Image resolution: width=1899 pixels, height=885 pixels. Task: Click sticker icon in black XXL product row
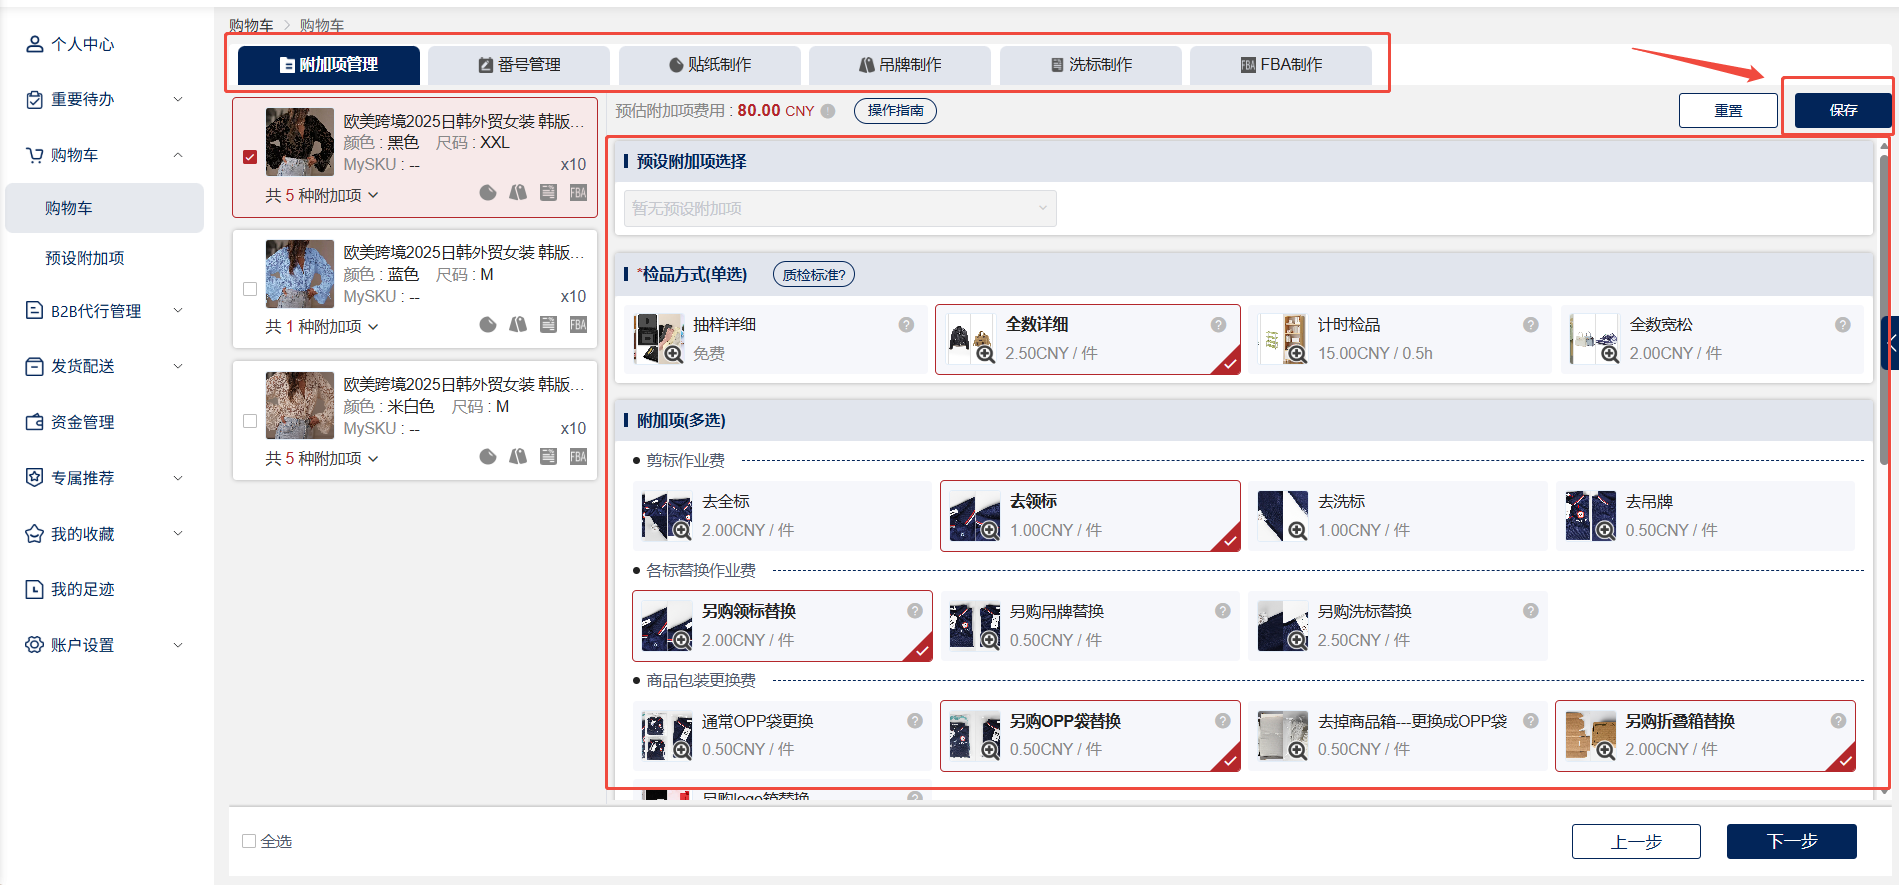pyautogui.click(x=488, y=192)
